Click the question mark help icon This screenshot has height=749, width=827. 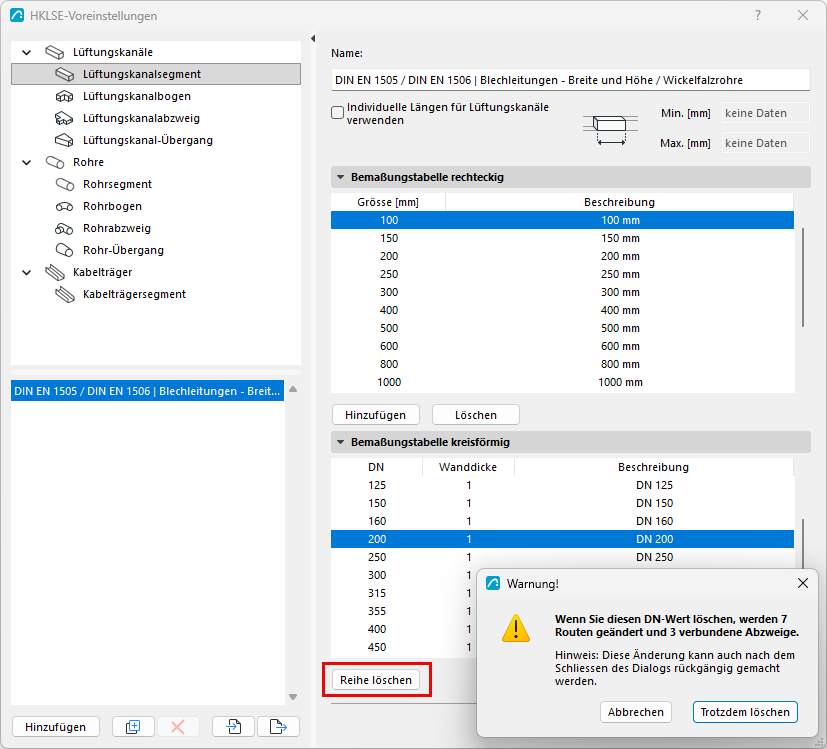tap(758, 15)
